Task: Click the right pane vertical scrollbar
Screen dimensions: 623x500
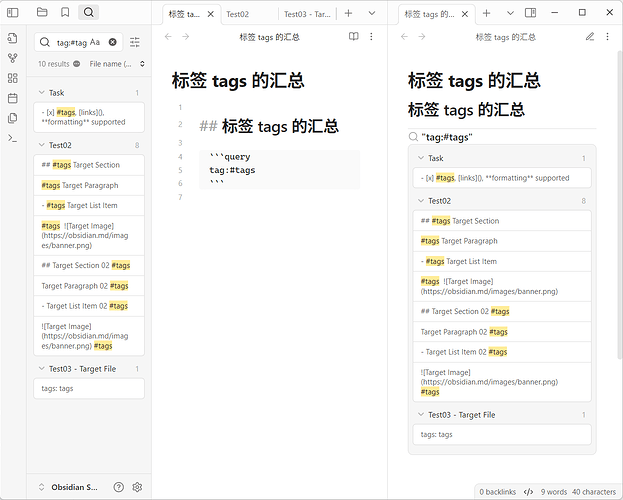Action: (x=619, y=207)
